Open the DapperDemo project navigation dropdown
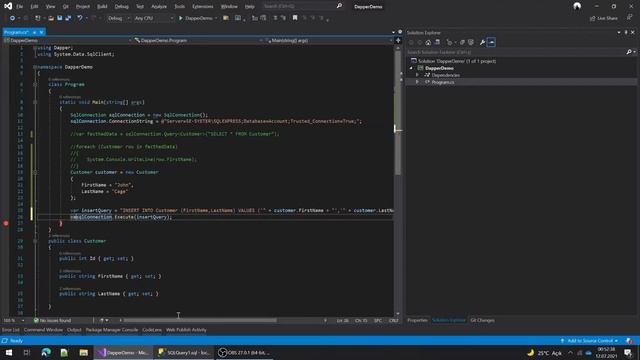Viewport: 640px width, 360px height. (x=68, y=40)
